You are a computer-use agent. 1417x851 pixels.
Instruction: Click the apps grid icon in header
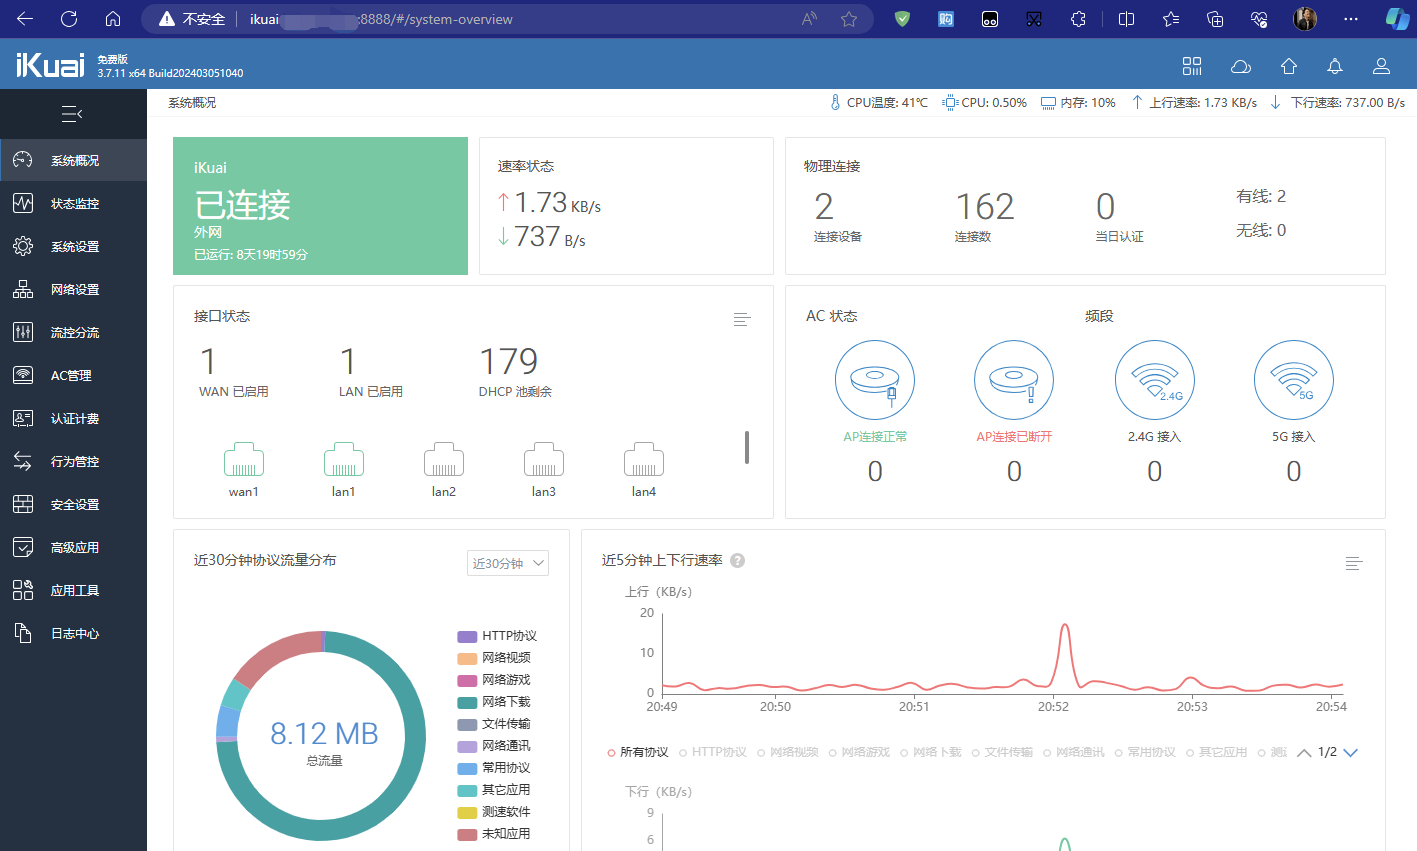(x=1191, y=66)
